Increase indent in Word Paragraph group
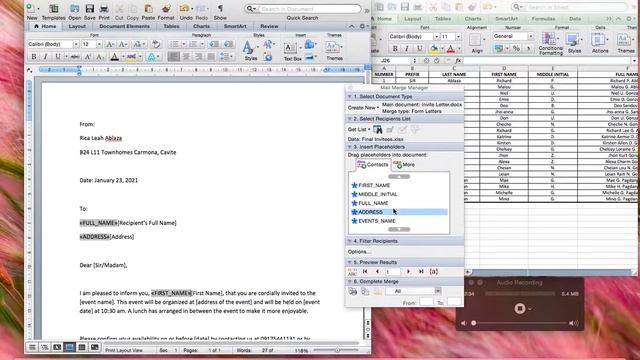The width and height of the screenshot is (640, 360). (x=229, y=44)
